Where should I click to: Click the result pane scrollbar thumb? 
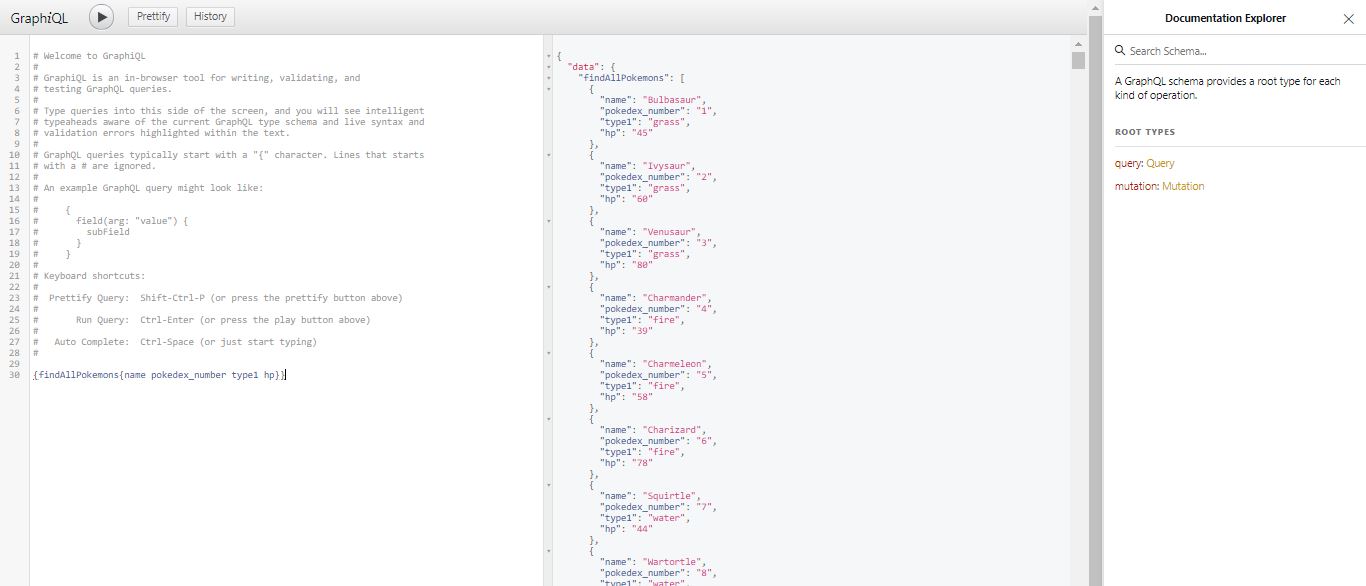(1078, 60)
